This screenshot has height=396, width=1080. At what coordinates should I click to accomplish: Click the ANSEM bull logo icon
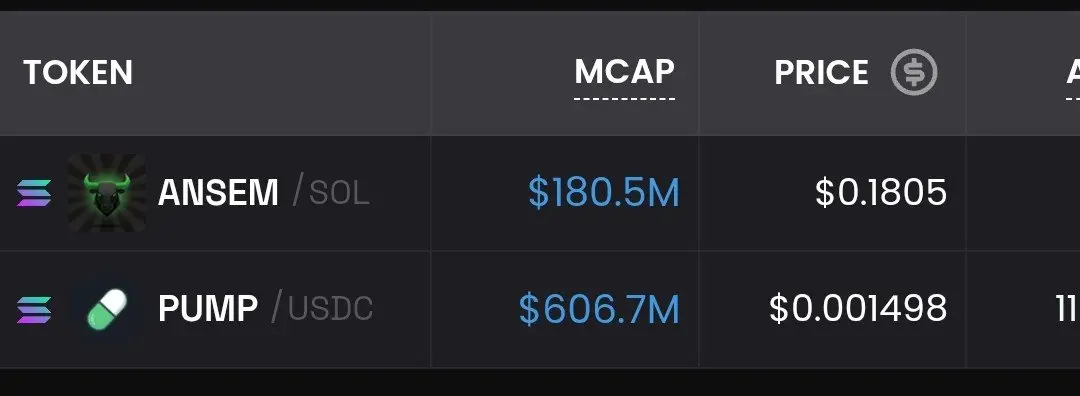[107, 193]
